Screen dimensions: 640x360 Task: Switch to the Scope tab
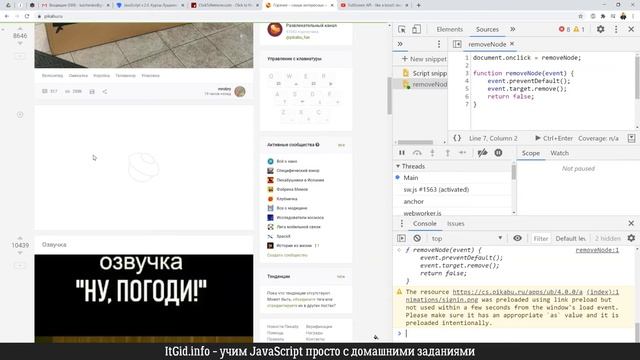(531, 153)
